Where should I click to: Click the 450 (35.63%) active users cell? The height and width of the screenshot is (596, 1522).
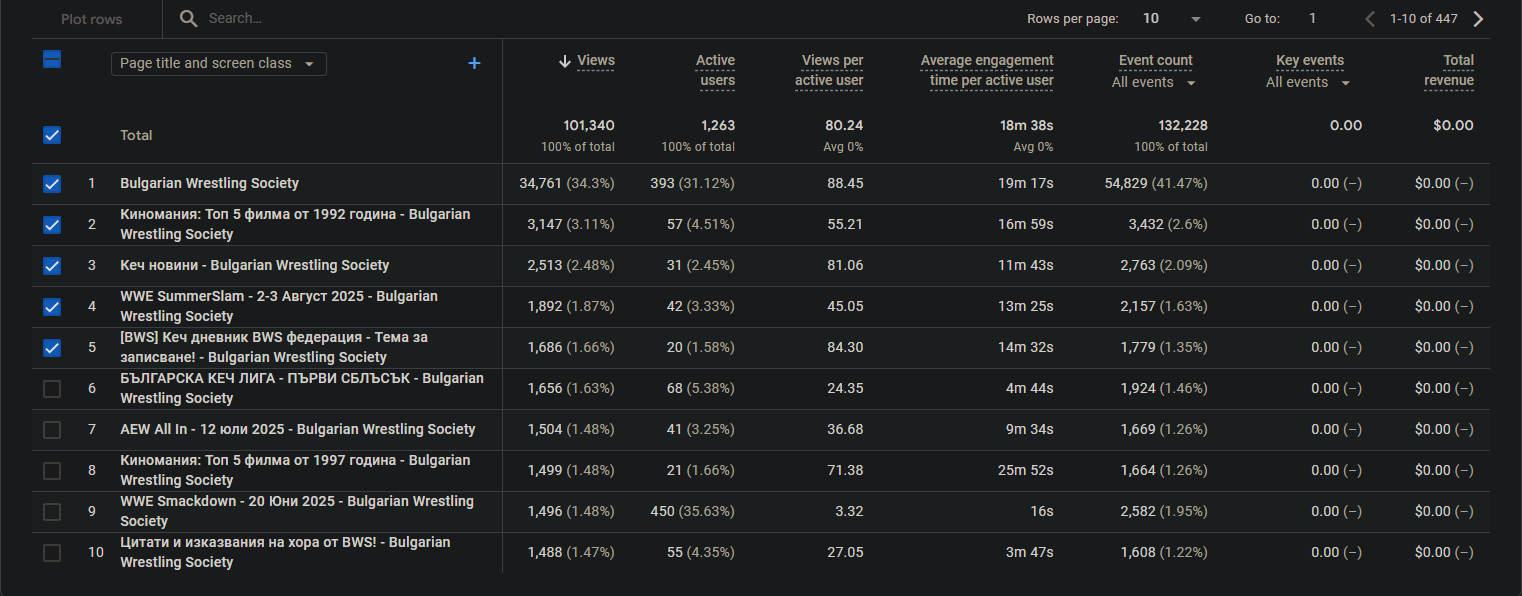pos(692,512)
